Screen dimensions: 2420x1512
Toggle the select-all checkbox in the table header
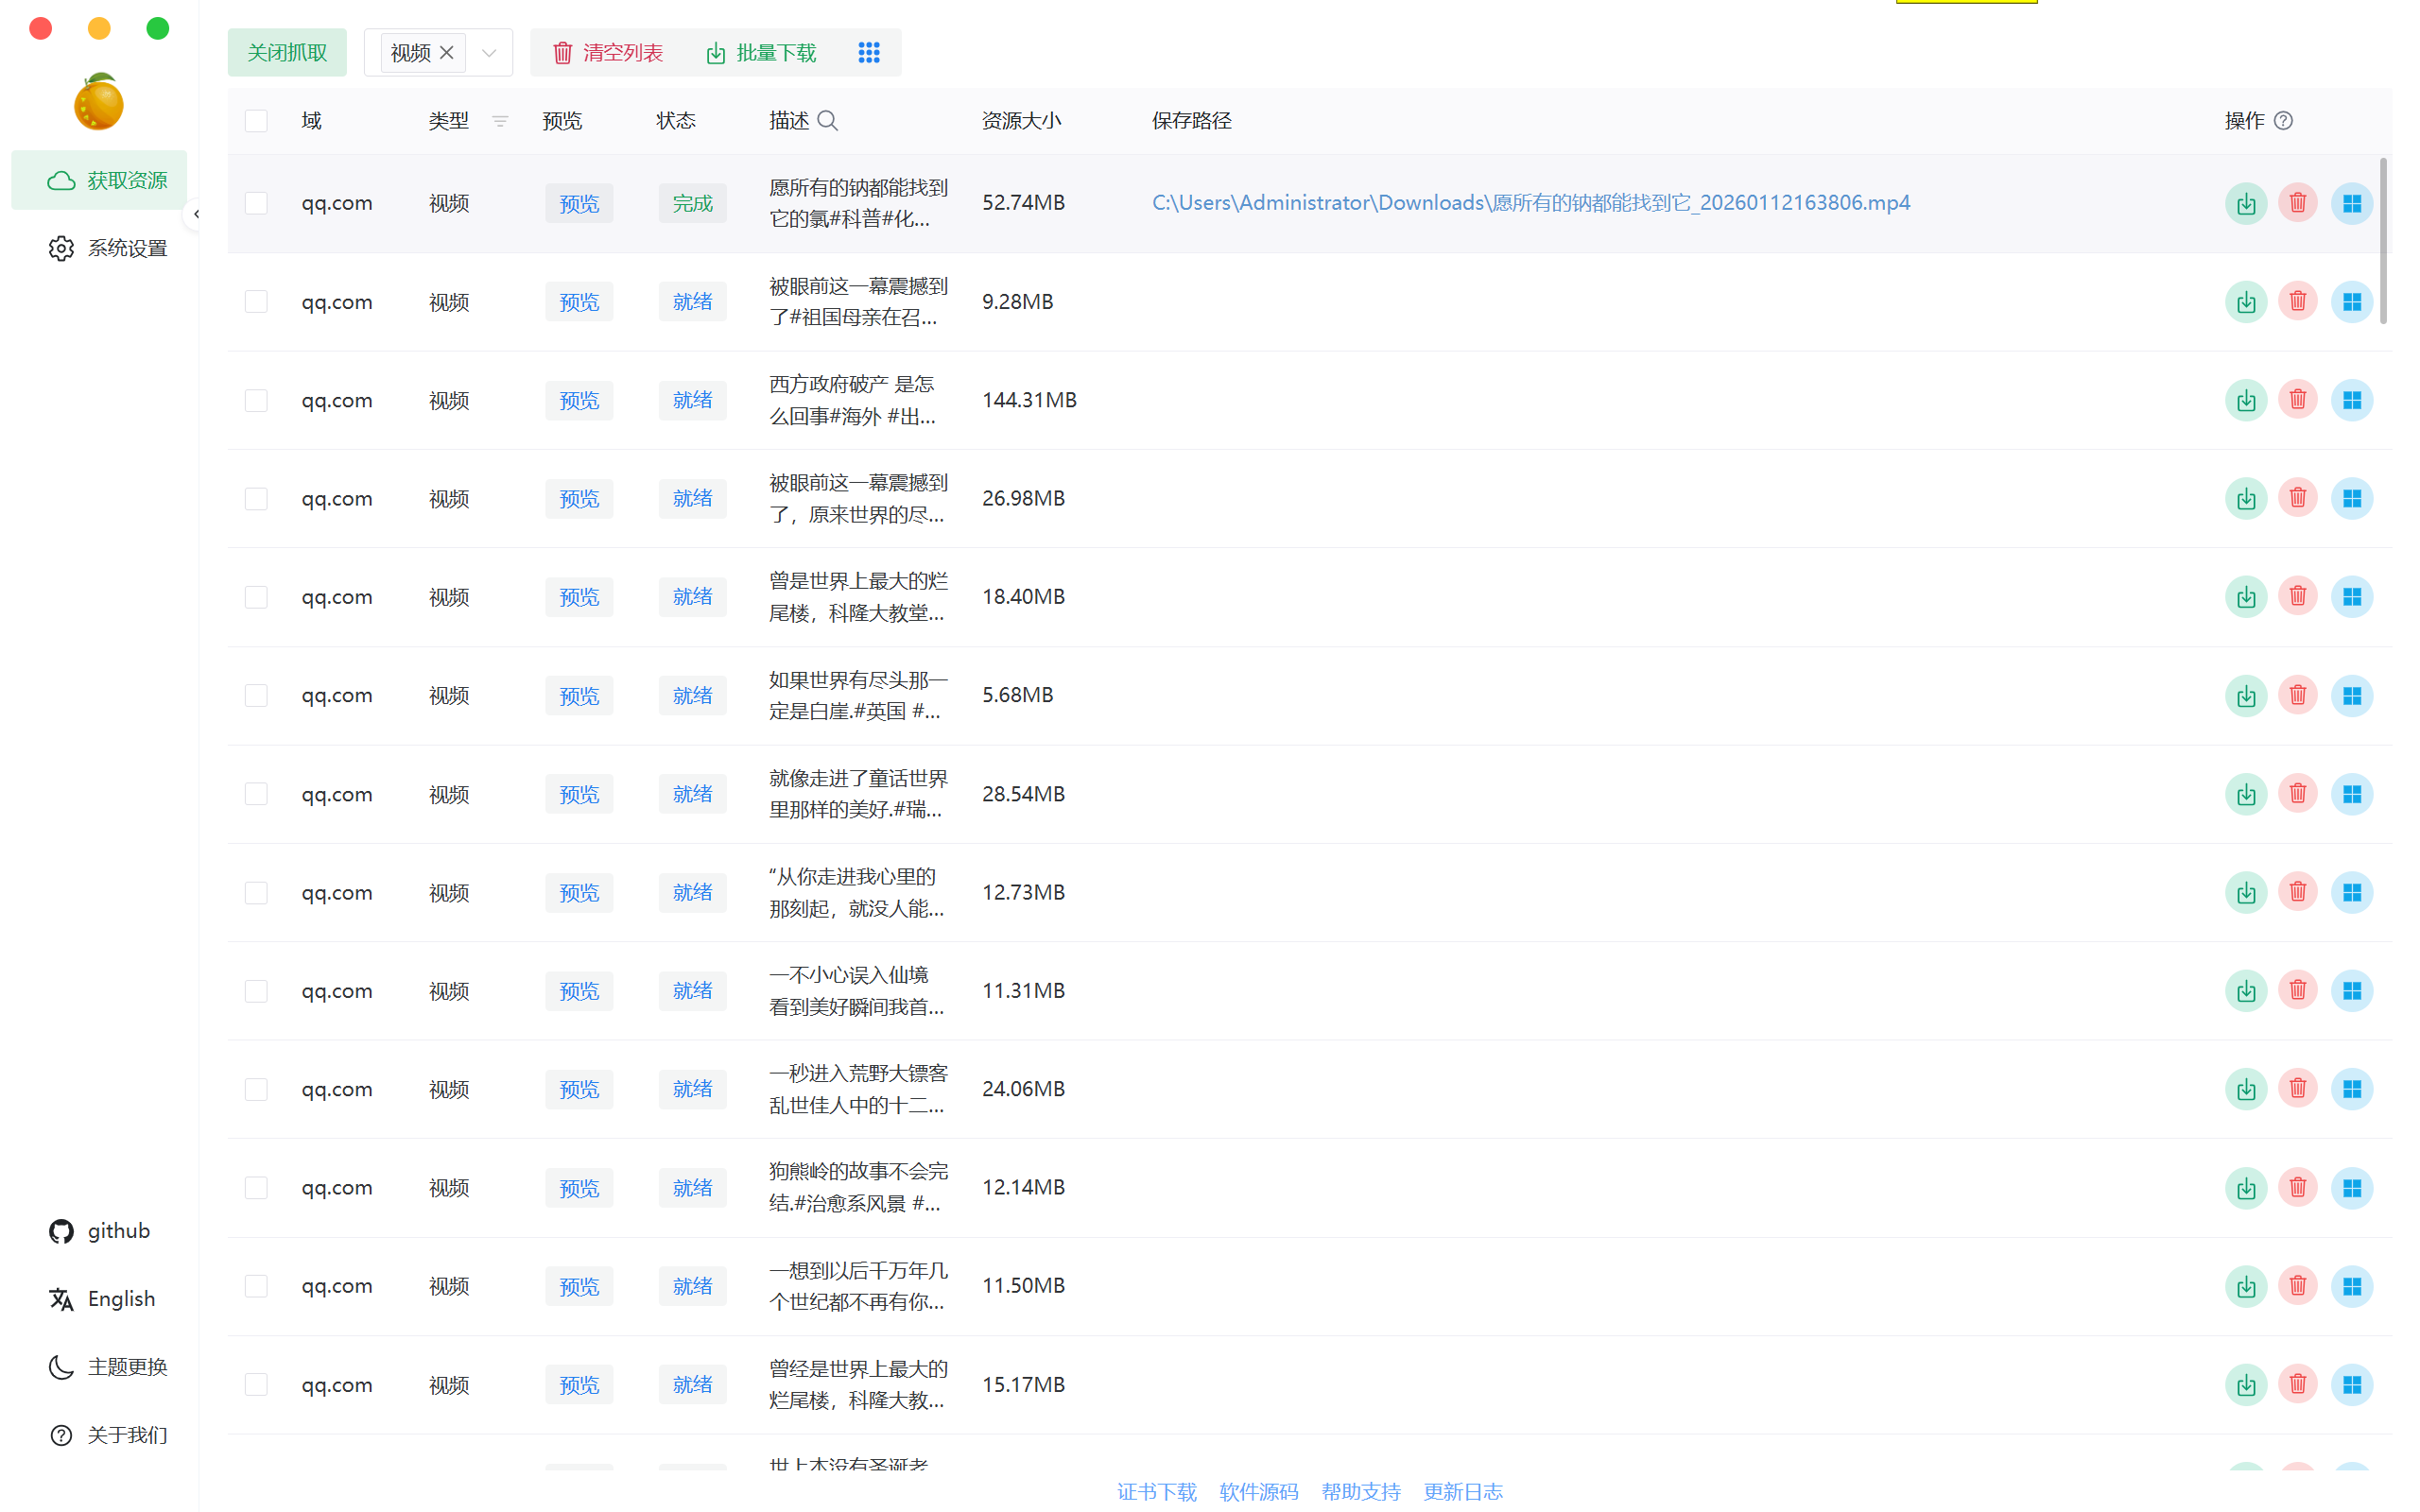(x=256, y=120)
